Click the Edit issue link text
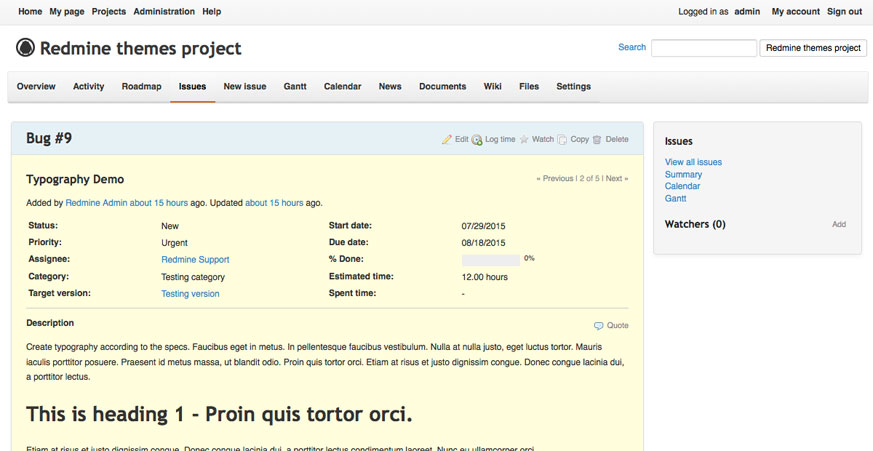 pos(462,139)
